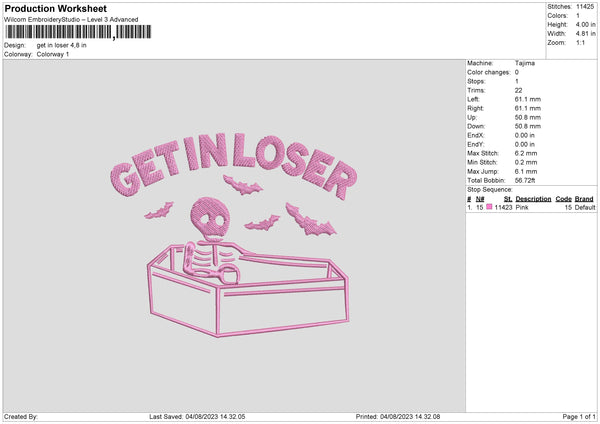
Task: Click the 'Brand' column header
Action: 584,199
